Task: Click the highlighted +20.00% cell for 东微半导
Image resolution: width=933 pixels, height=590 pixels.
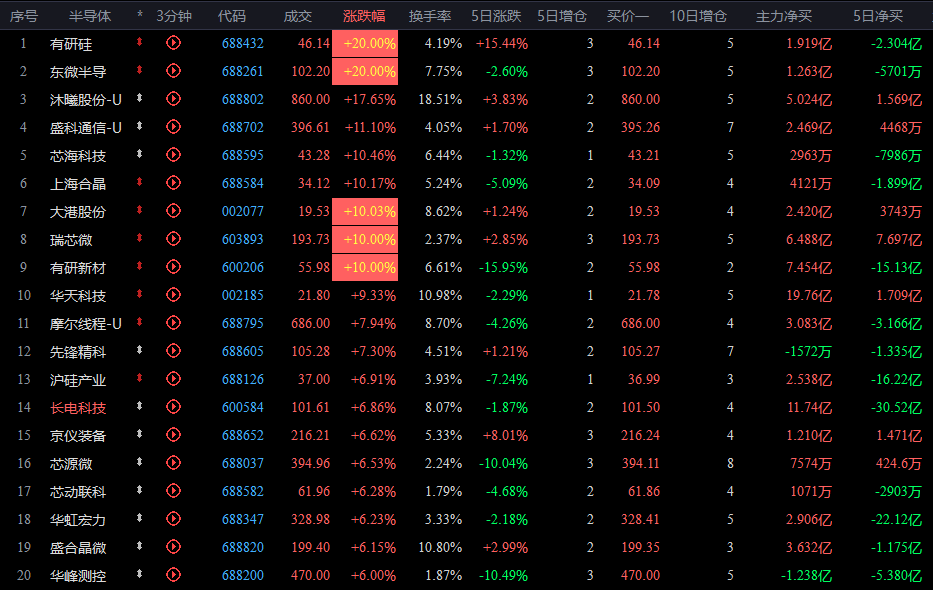Action: (x=365, y=71)
